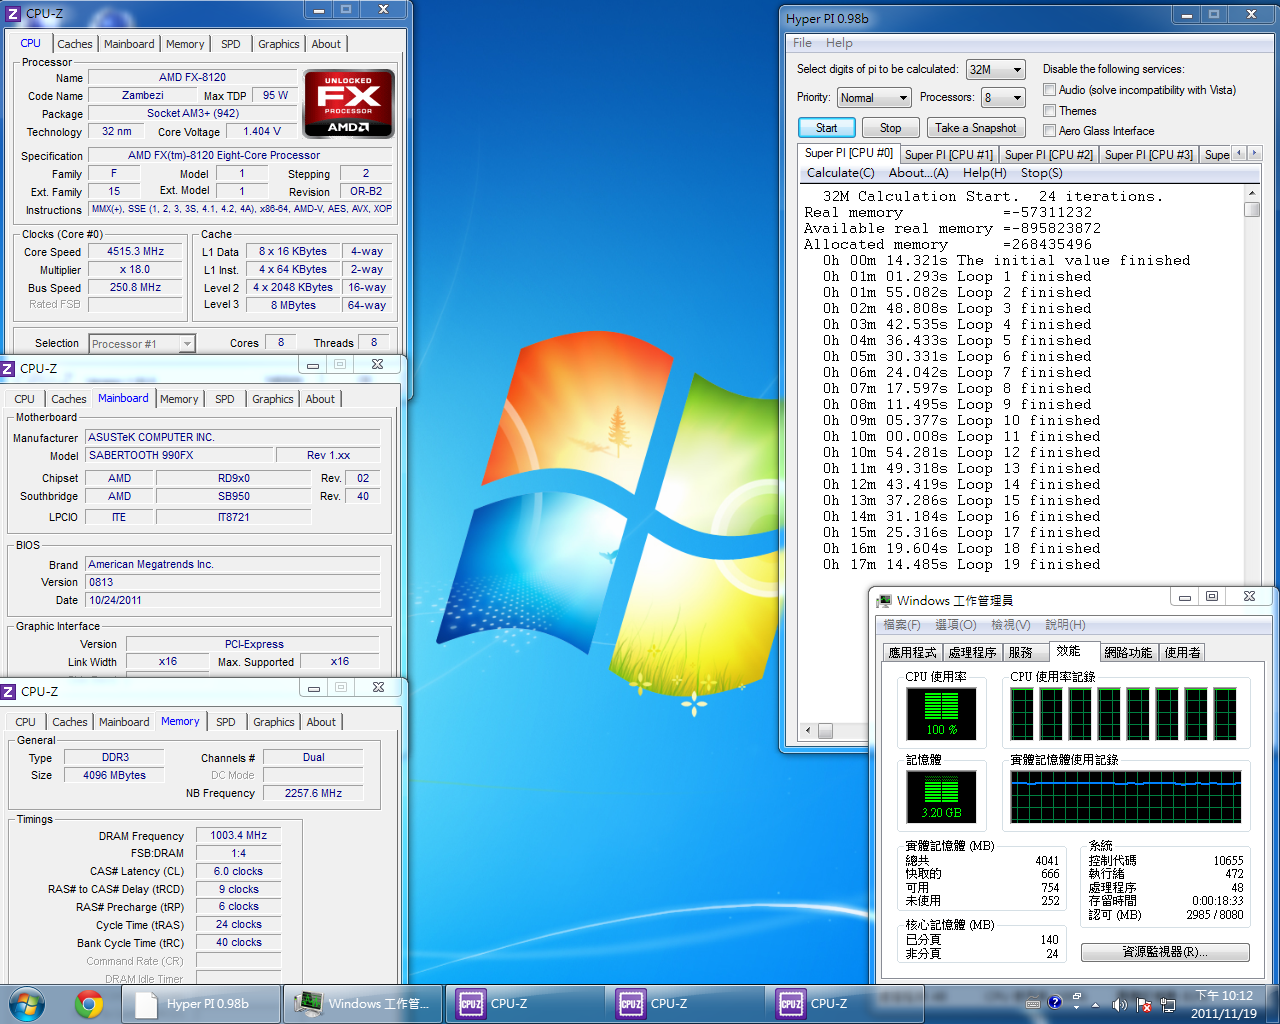Viewport: 1280px width, 1024px height.
Task: Switch to Windows Task Manager taskbar button
Action: [363, 1003]
